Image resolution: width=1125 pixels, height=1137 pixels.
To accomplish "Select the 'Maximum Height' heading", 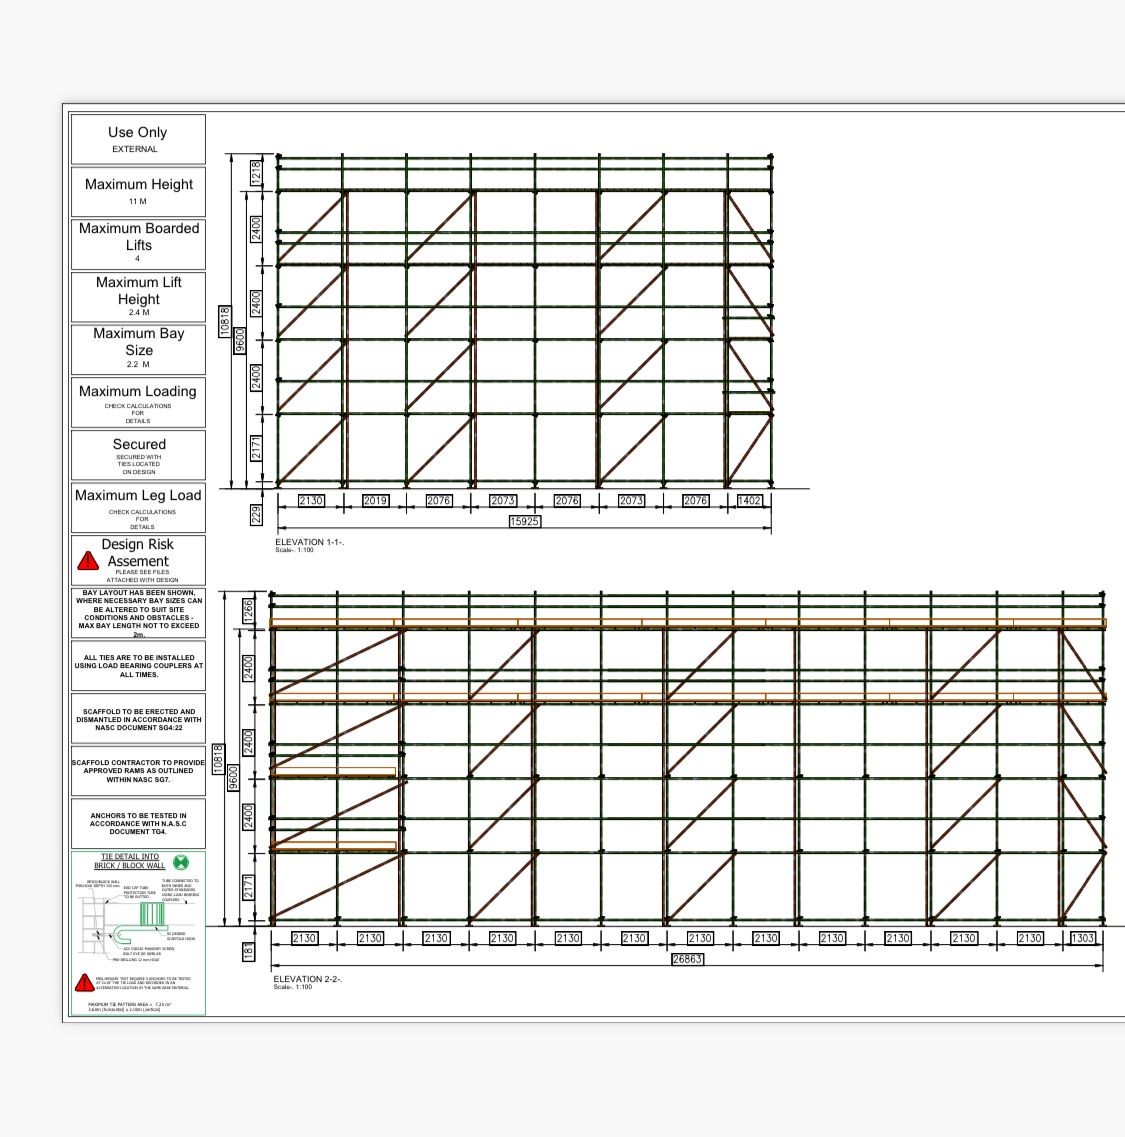I will 139,184.
